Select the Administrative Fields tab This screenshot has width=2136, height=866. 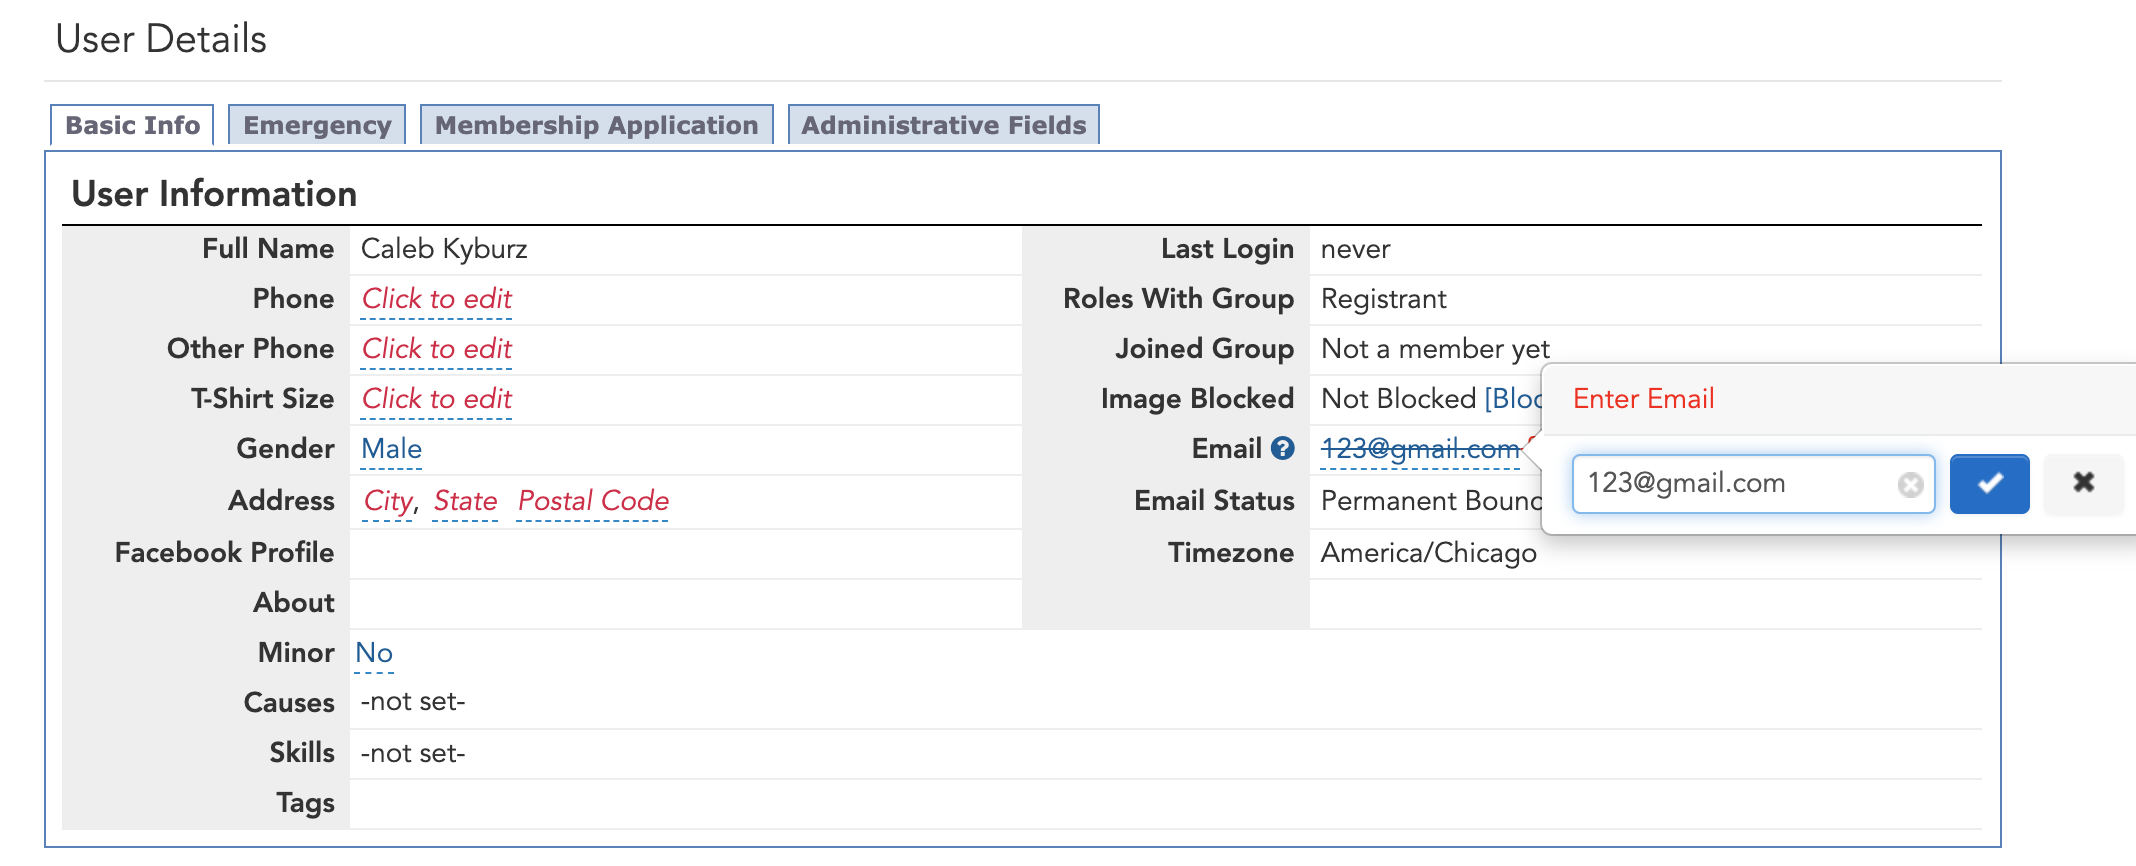[943, 126]
